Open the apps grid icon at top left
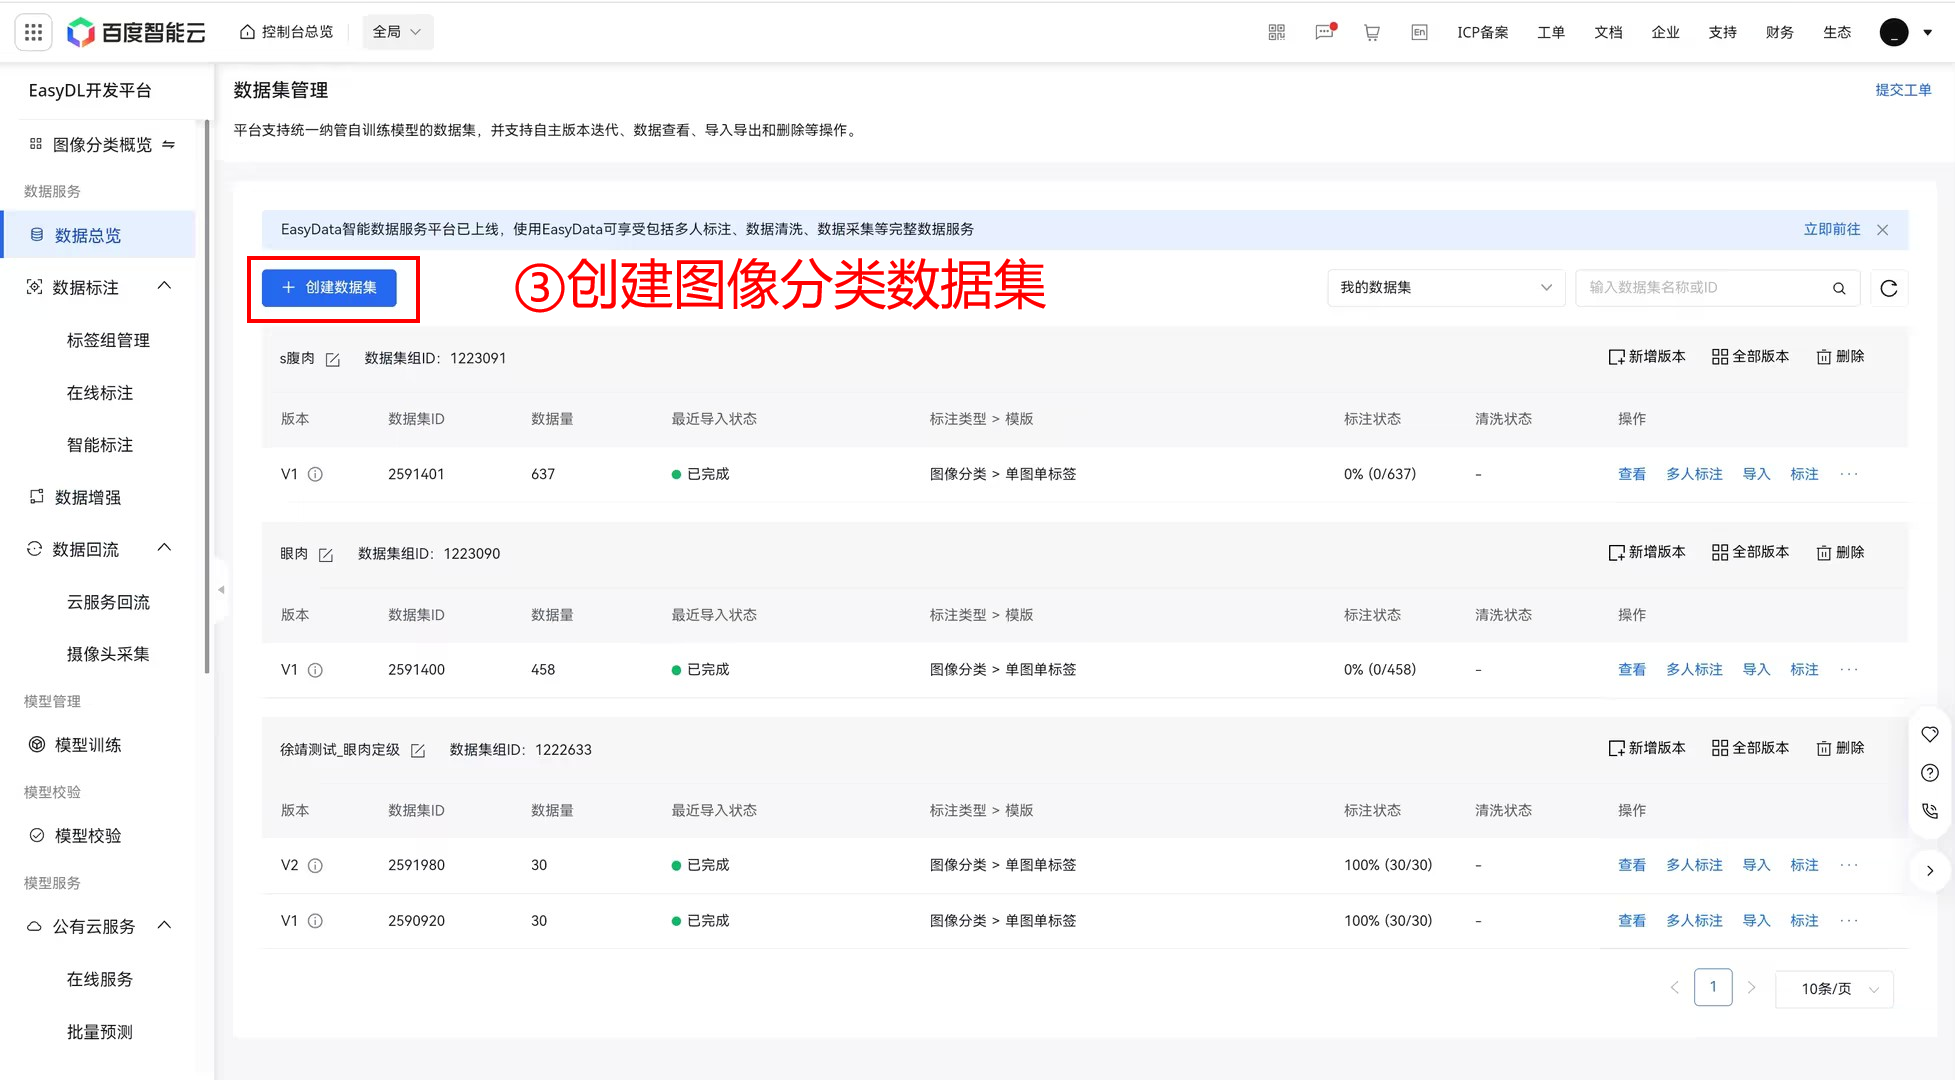Image resolution: width=1956 pixels, height=1080 pixels. pos(33,32)
